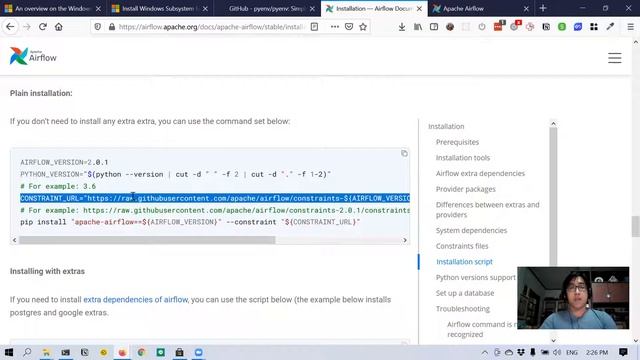
Task: Click the forward navigation arrow
Action: [27, 27]
